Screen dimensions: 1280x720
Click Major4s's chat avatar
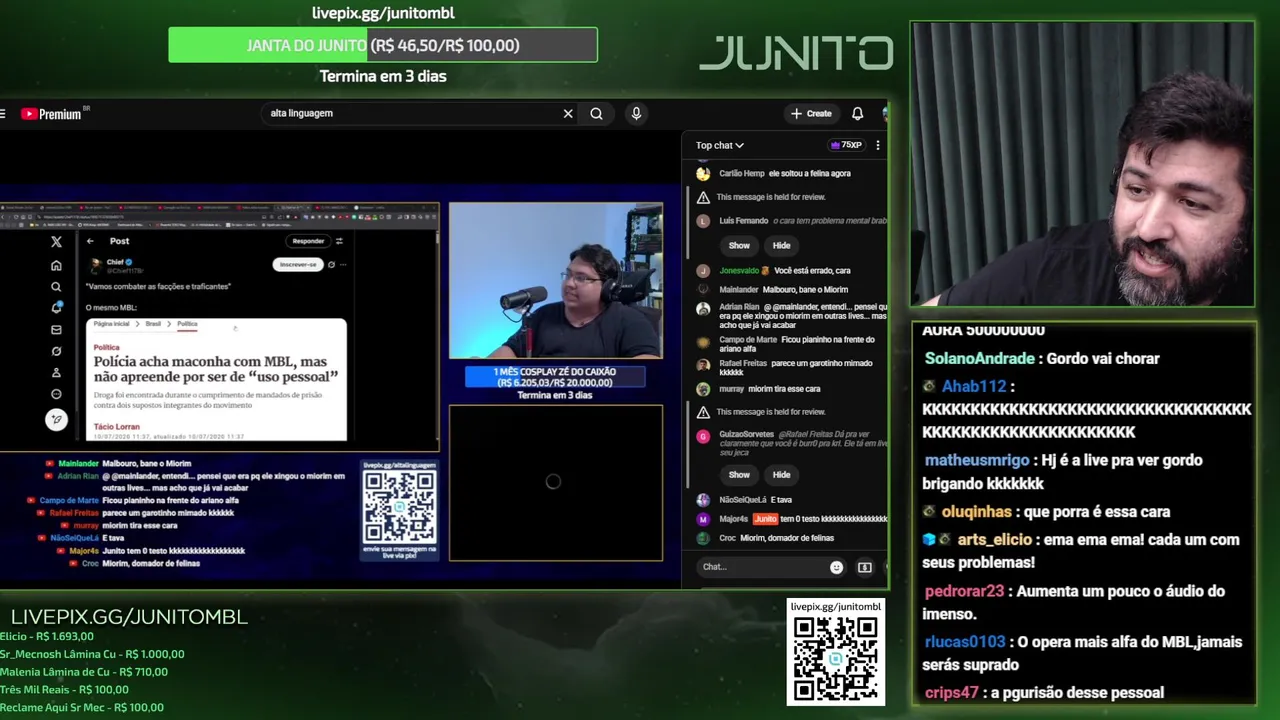click(703, 519)
